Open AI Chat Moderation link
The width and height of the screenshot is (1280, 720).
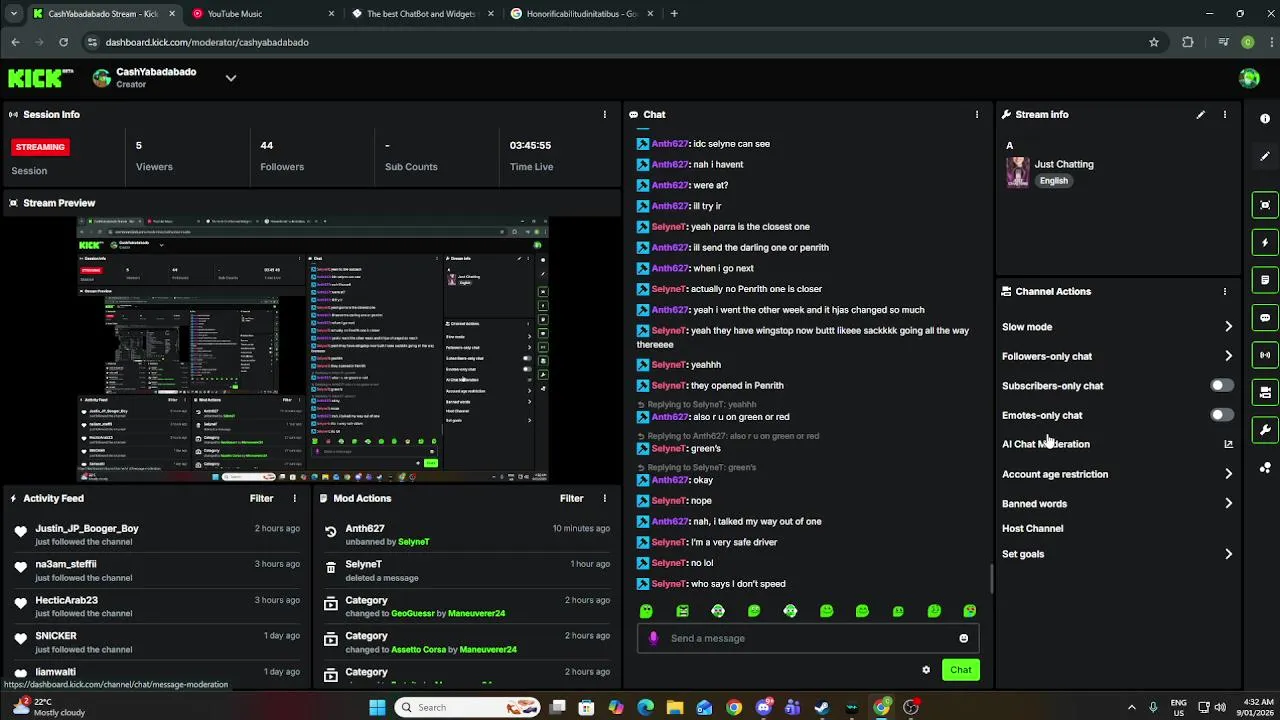[x=1046, y=444]
